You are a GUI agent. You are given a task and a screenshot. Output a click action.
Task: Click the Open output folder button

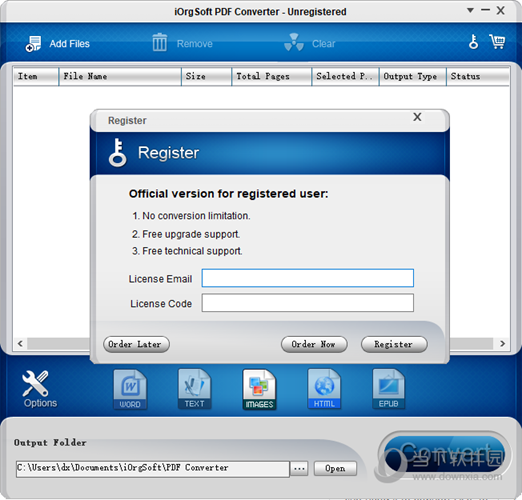coord(335,469)
